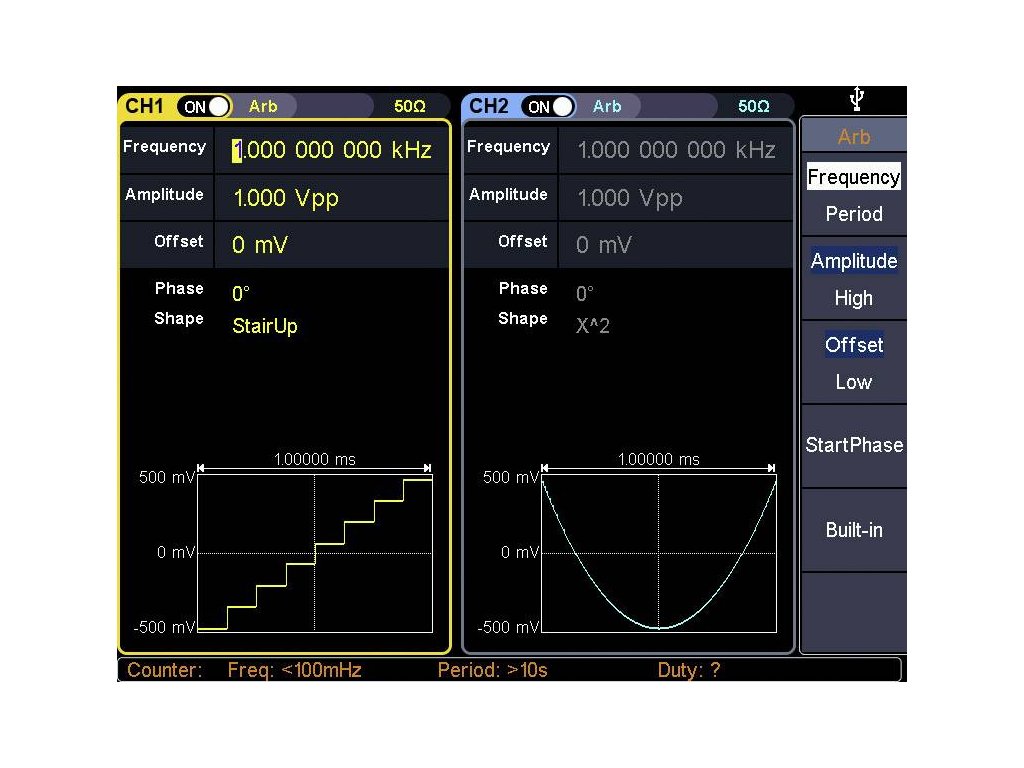
Task: Edit the CH1 frequency value field
Action: (x=332, y=150)
